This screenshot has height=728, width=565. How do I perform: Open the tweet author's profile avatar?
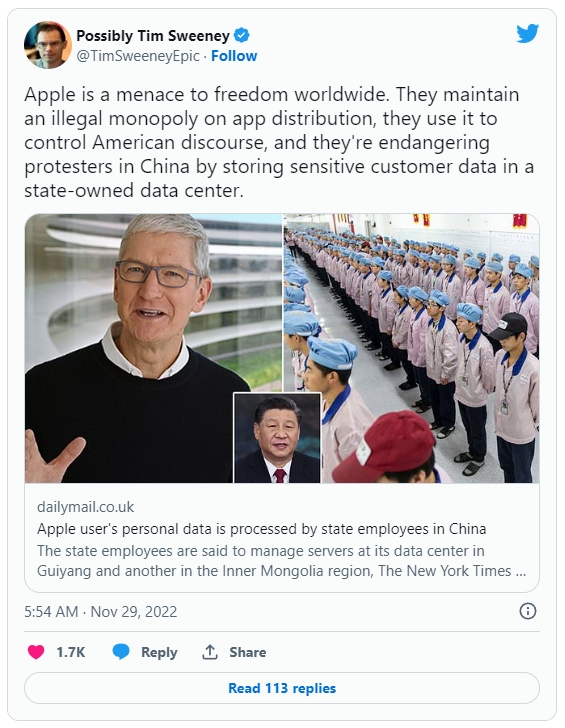pyautogui.click(x=48, y=45)
